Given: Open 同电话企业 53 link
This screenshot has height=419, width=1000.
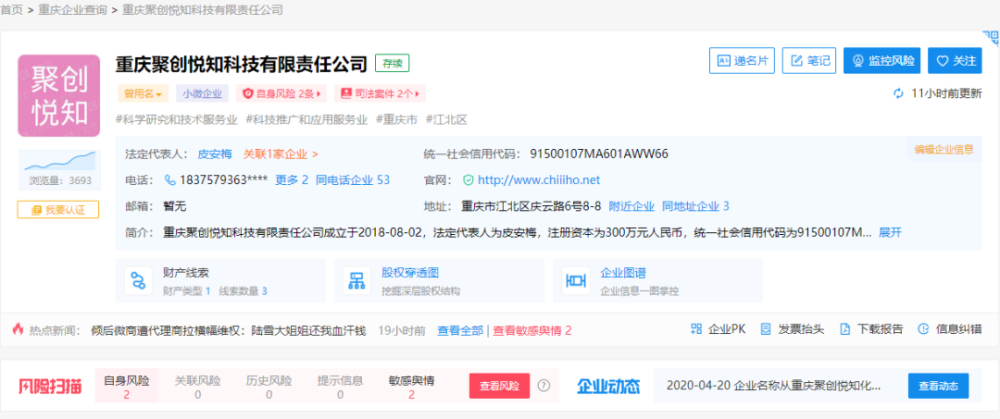Looking at the screenshot, I should [353, 180].
